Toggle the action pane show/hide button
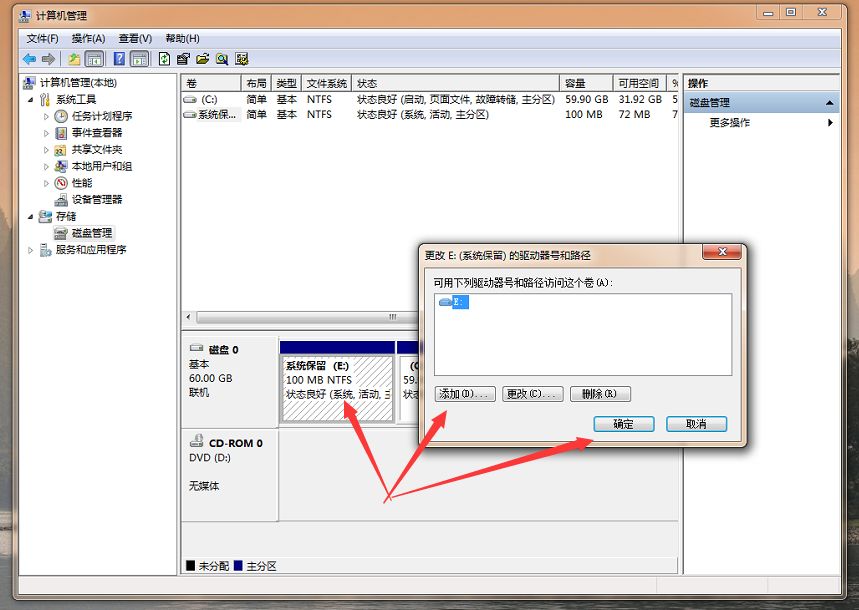Viewport: 859px width, 610px height. (x=140, y=59)
